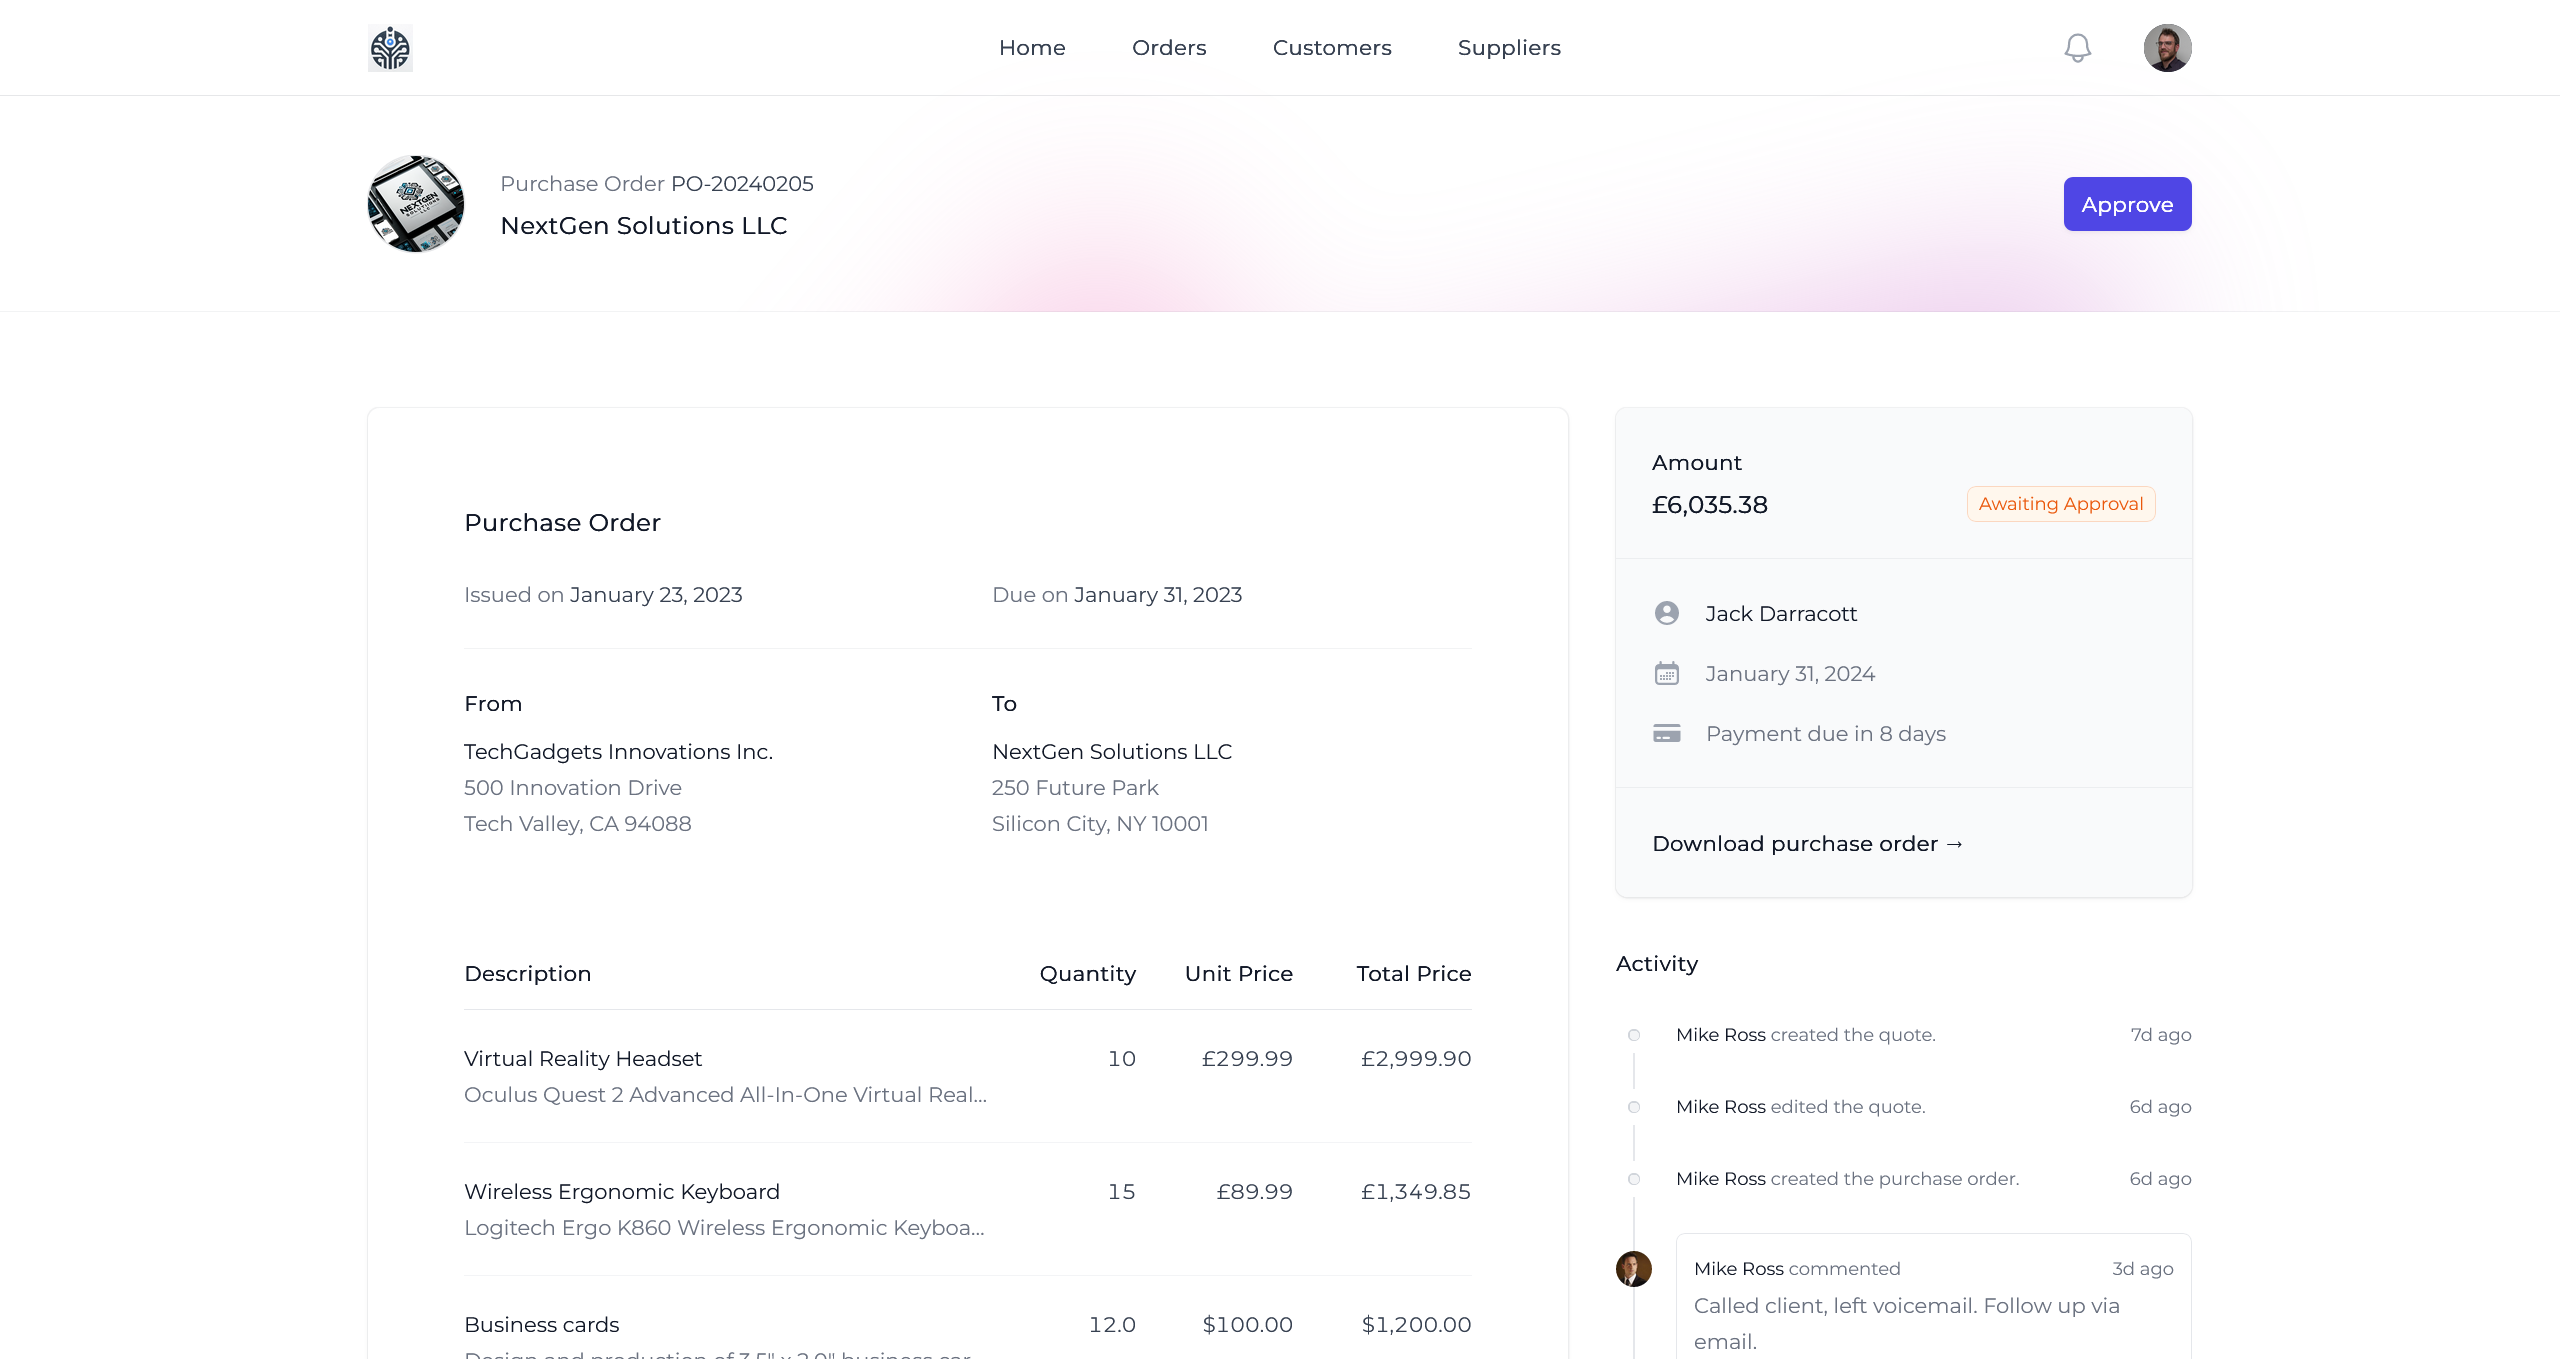Click the credit card payment icon
The width and height of the screenshot is (2560, 1359).
[x=1666, y=734]
